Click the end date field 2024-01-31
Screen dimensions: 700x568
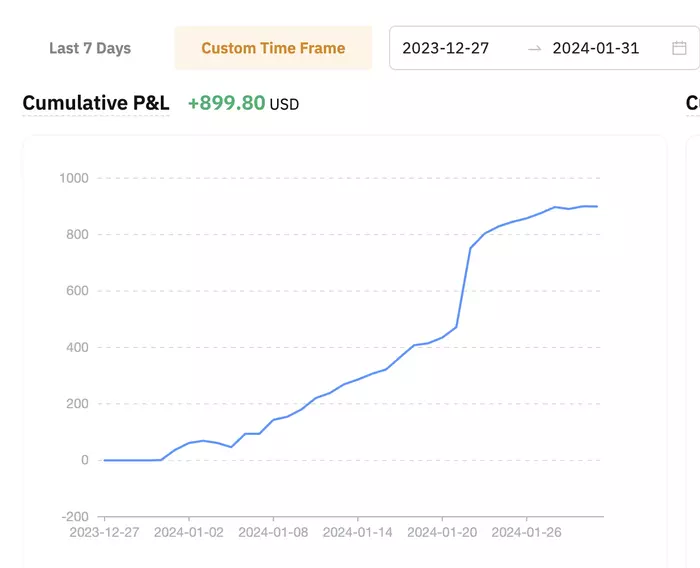tap(596, 48)
